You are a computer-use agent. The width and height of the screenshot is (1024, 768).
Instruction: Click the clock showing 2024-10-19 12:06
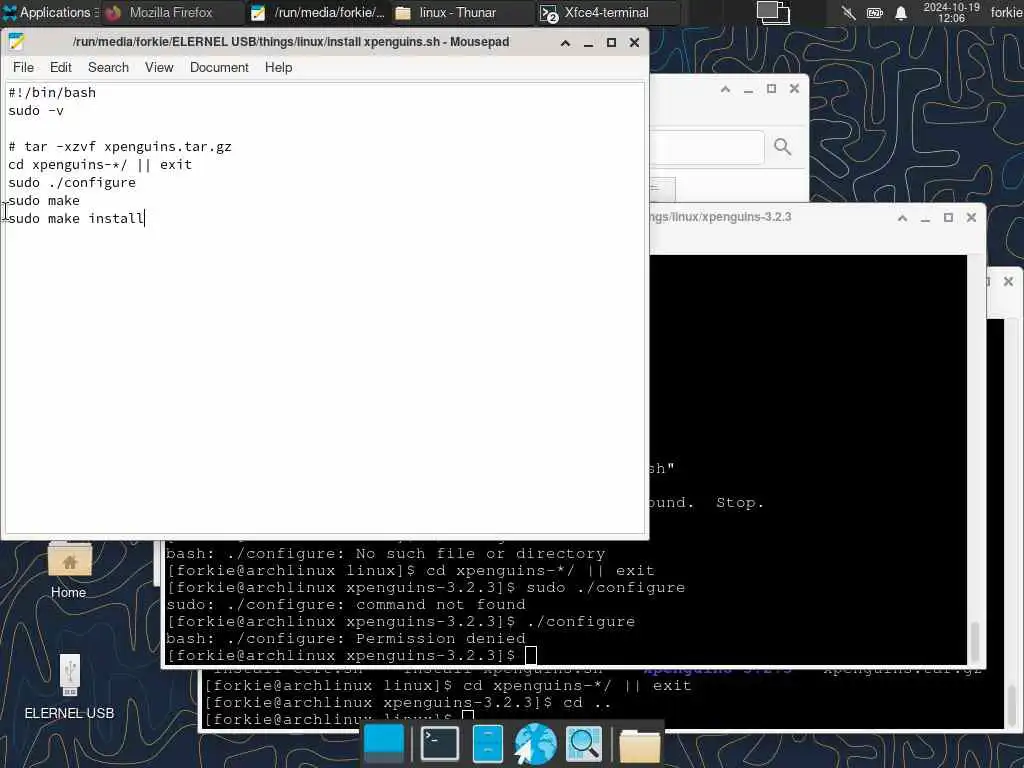(952, 12)
